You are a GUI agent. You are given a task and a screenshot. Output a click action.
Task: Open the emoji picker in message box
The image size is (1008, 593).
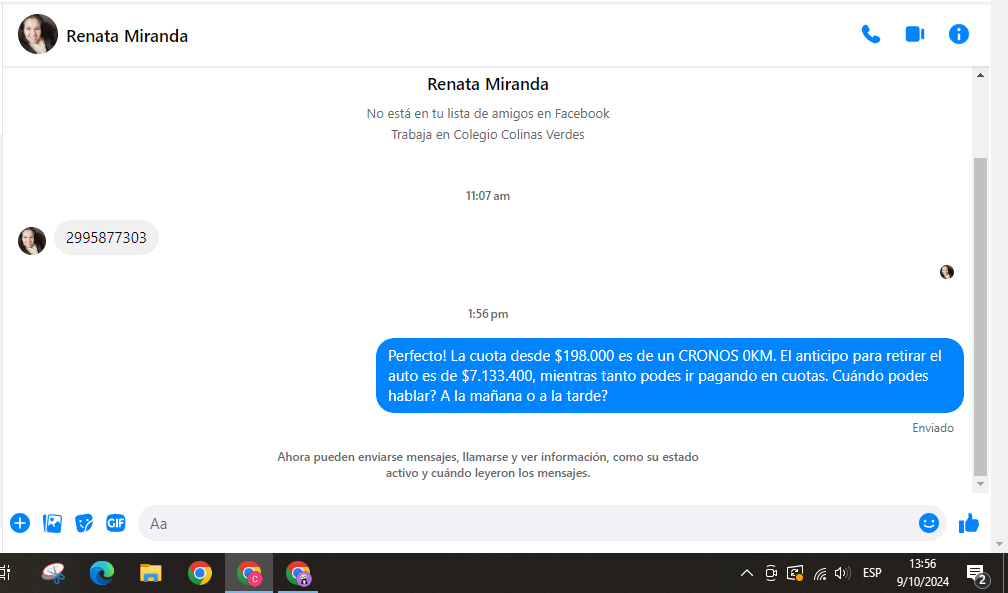click(x=928, y=523)
